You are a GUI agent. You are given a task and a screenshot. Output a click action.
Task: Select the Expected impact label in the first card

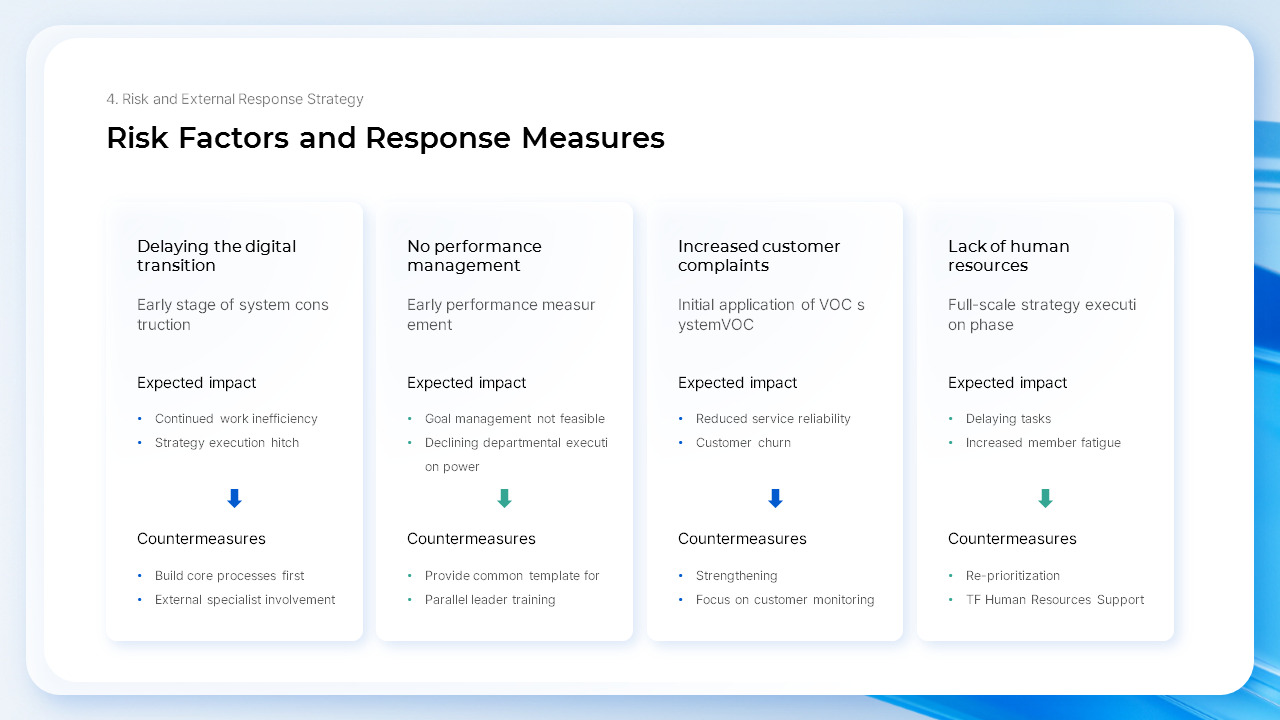click(196, 383)
